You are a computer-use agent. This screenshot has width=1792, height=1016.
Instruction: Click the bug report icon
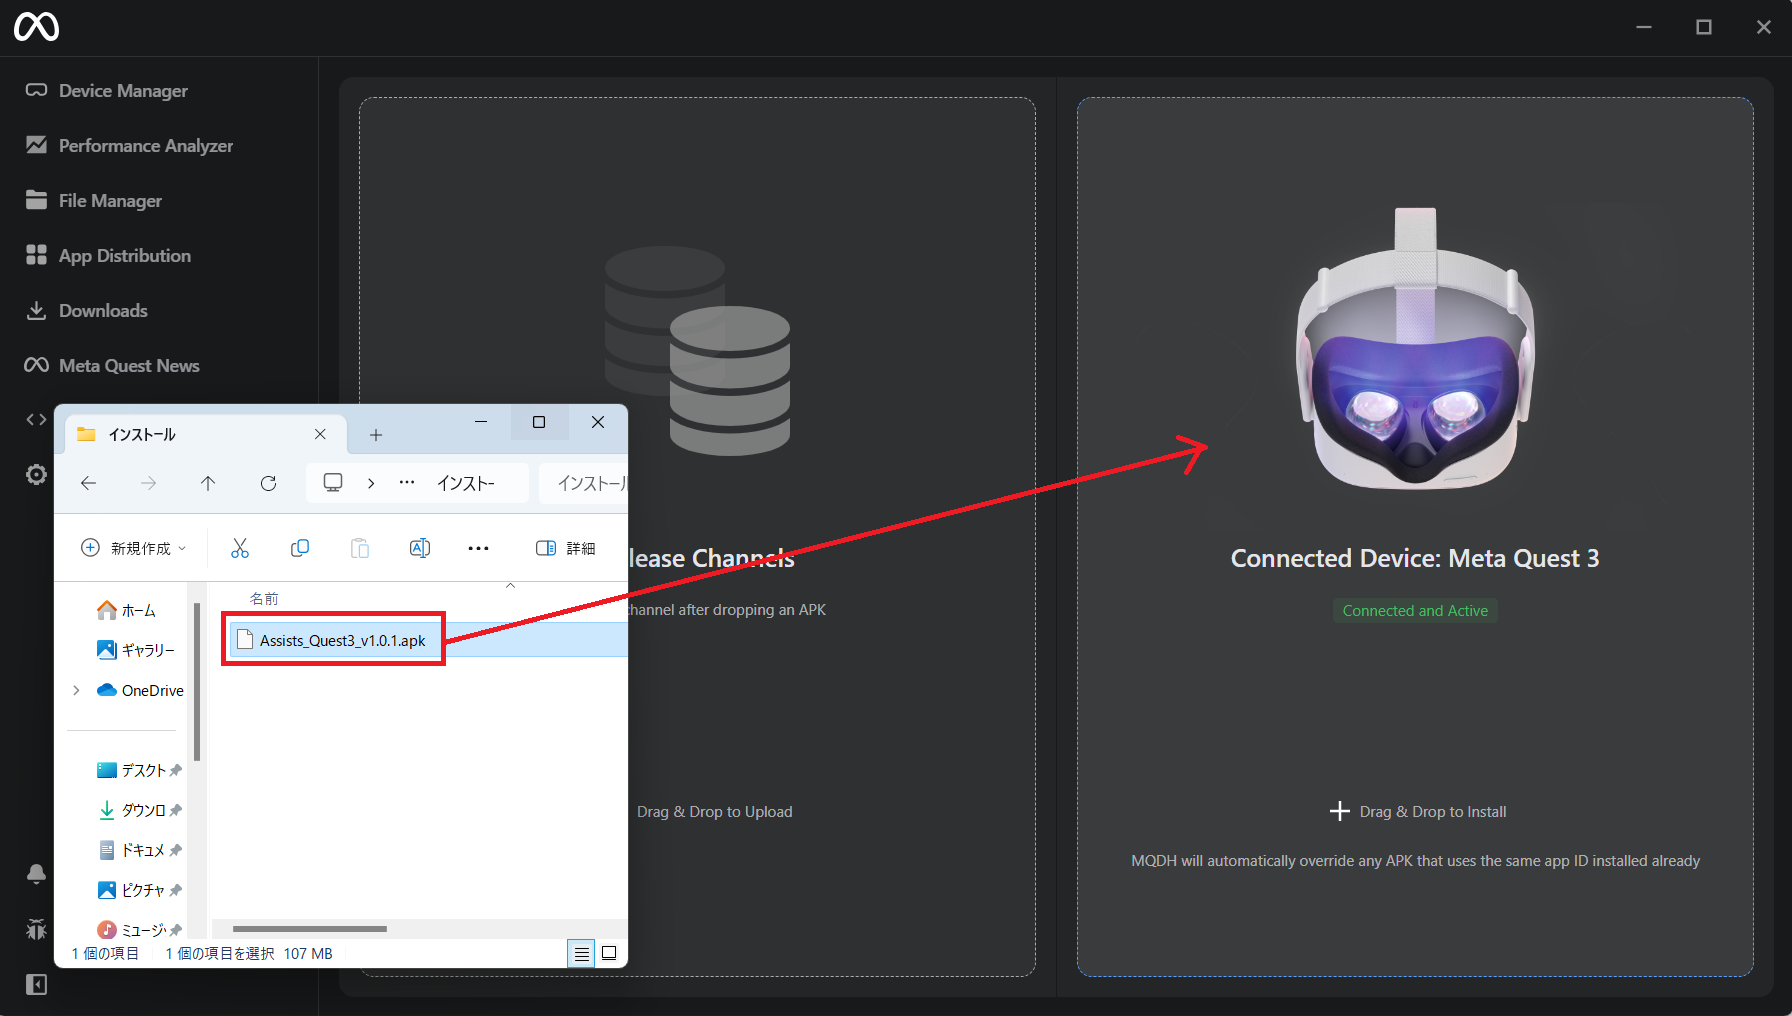point(37,930)
